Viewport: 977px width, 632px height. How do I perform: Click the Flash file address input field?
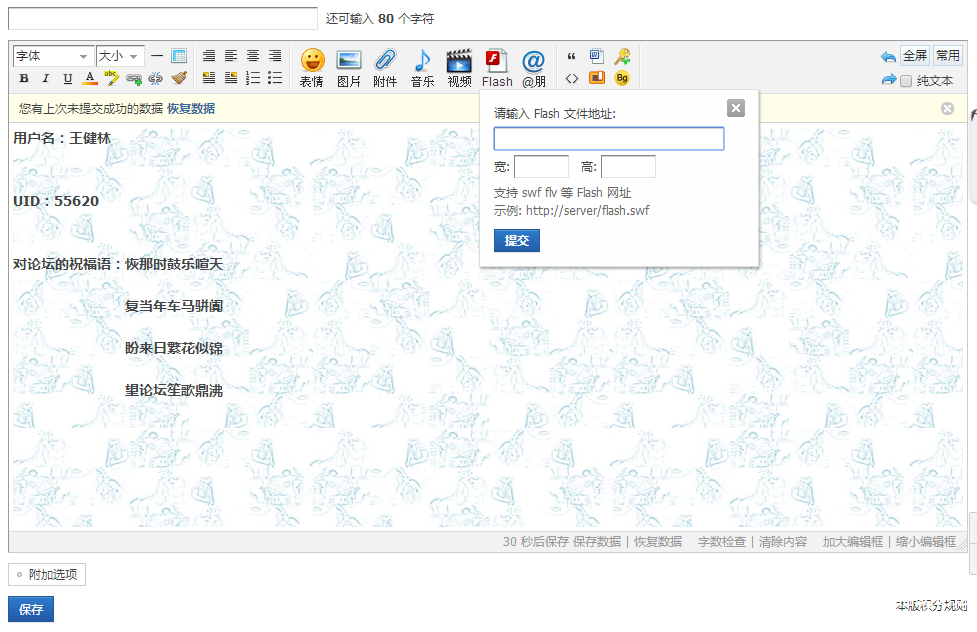click(608, 139)
